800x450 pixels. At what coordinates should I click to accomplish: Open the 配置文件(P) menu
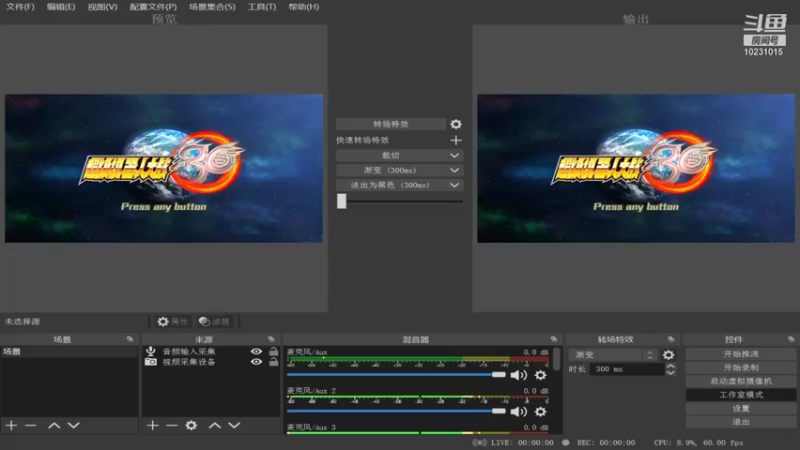point(153,7)
